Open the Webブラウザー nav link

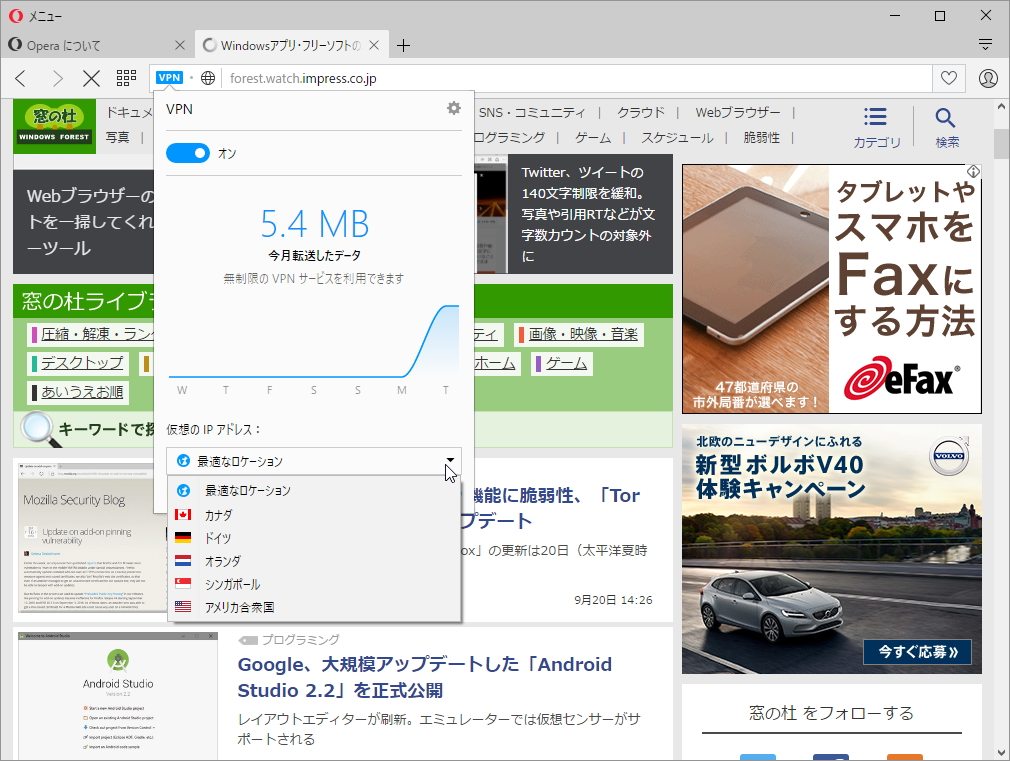point(738,113)
